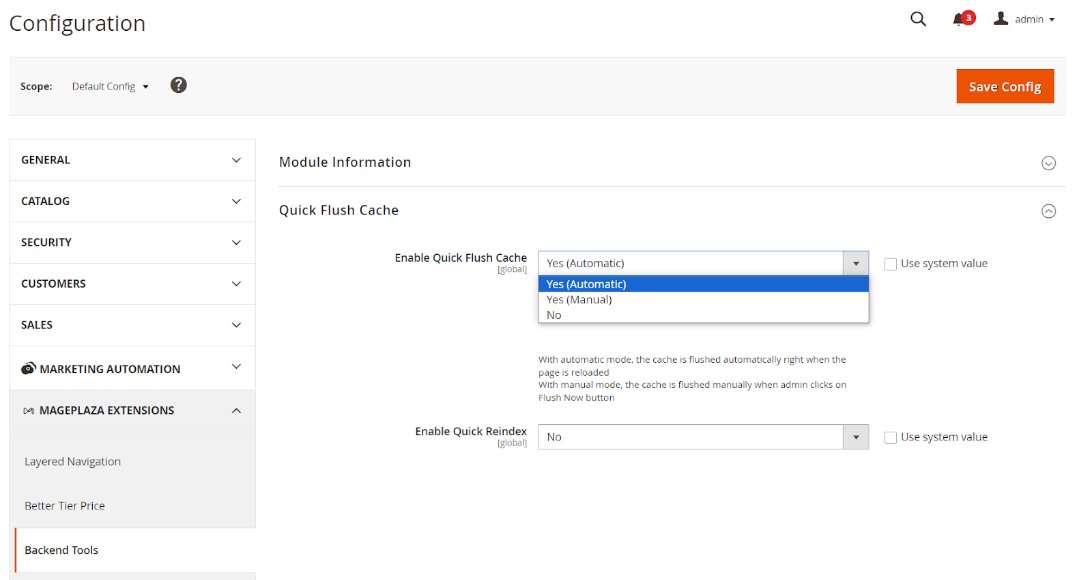Enable Use system value for Quick Flush Cache
Image resolution: width=1076 pixels, height=580 pixels.
[x=890, y=264]
